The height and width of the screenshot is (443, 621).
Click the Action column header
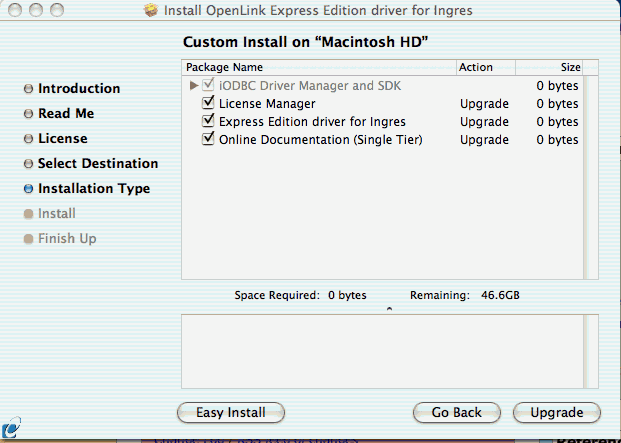click(x=486, y=67)
